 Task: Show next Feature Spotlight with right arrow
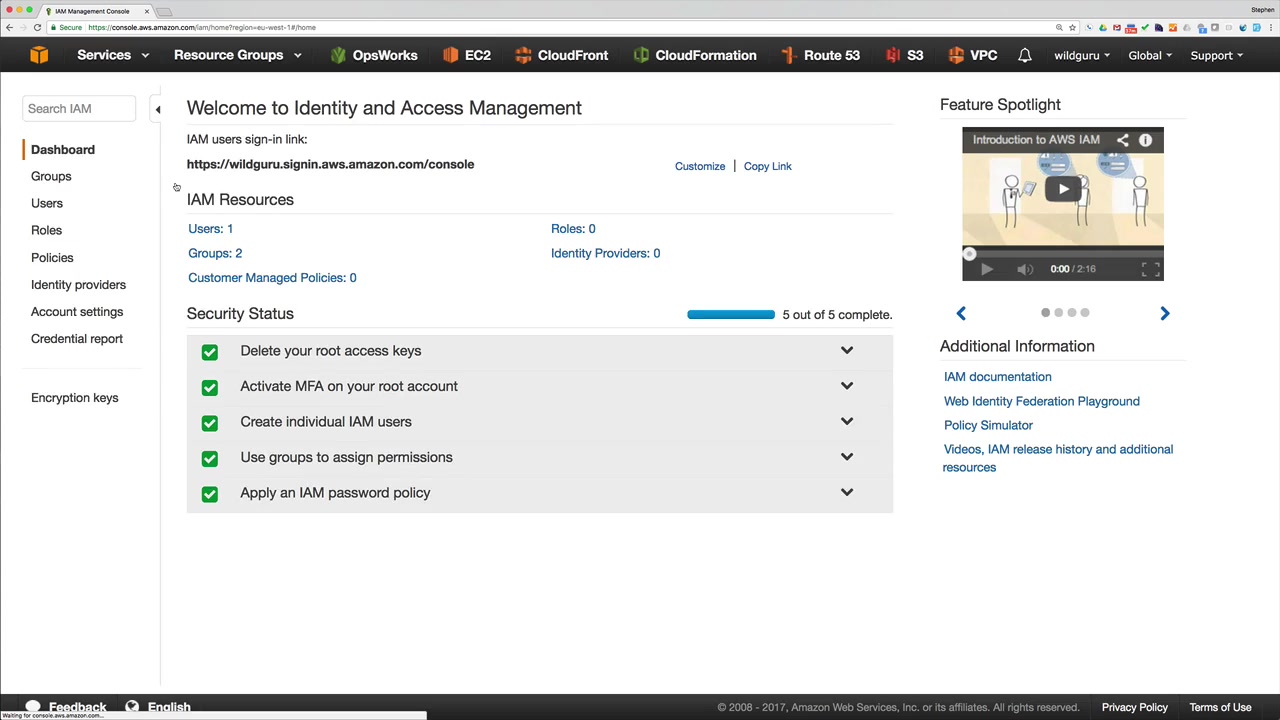click(1164, 314)
